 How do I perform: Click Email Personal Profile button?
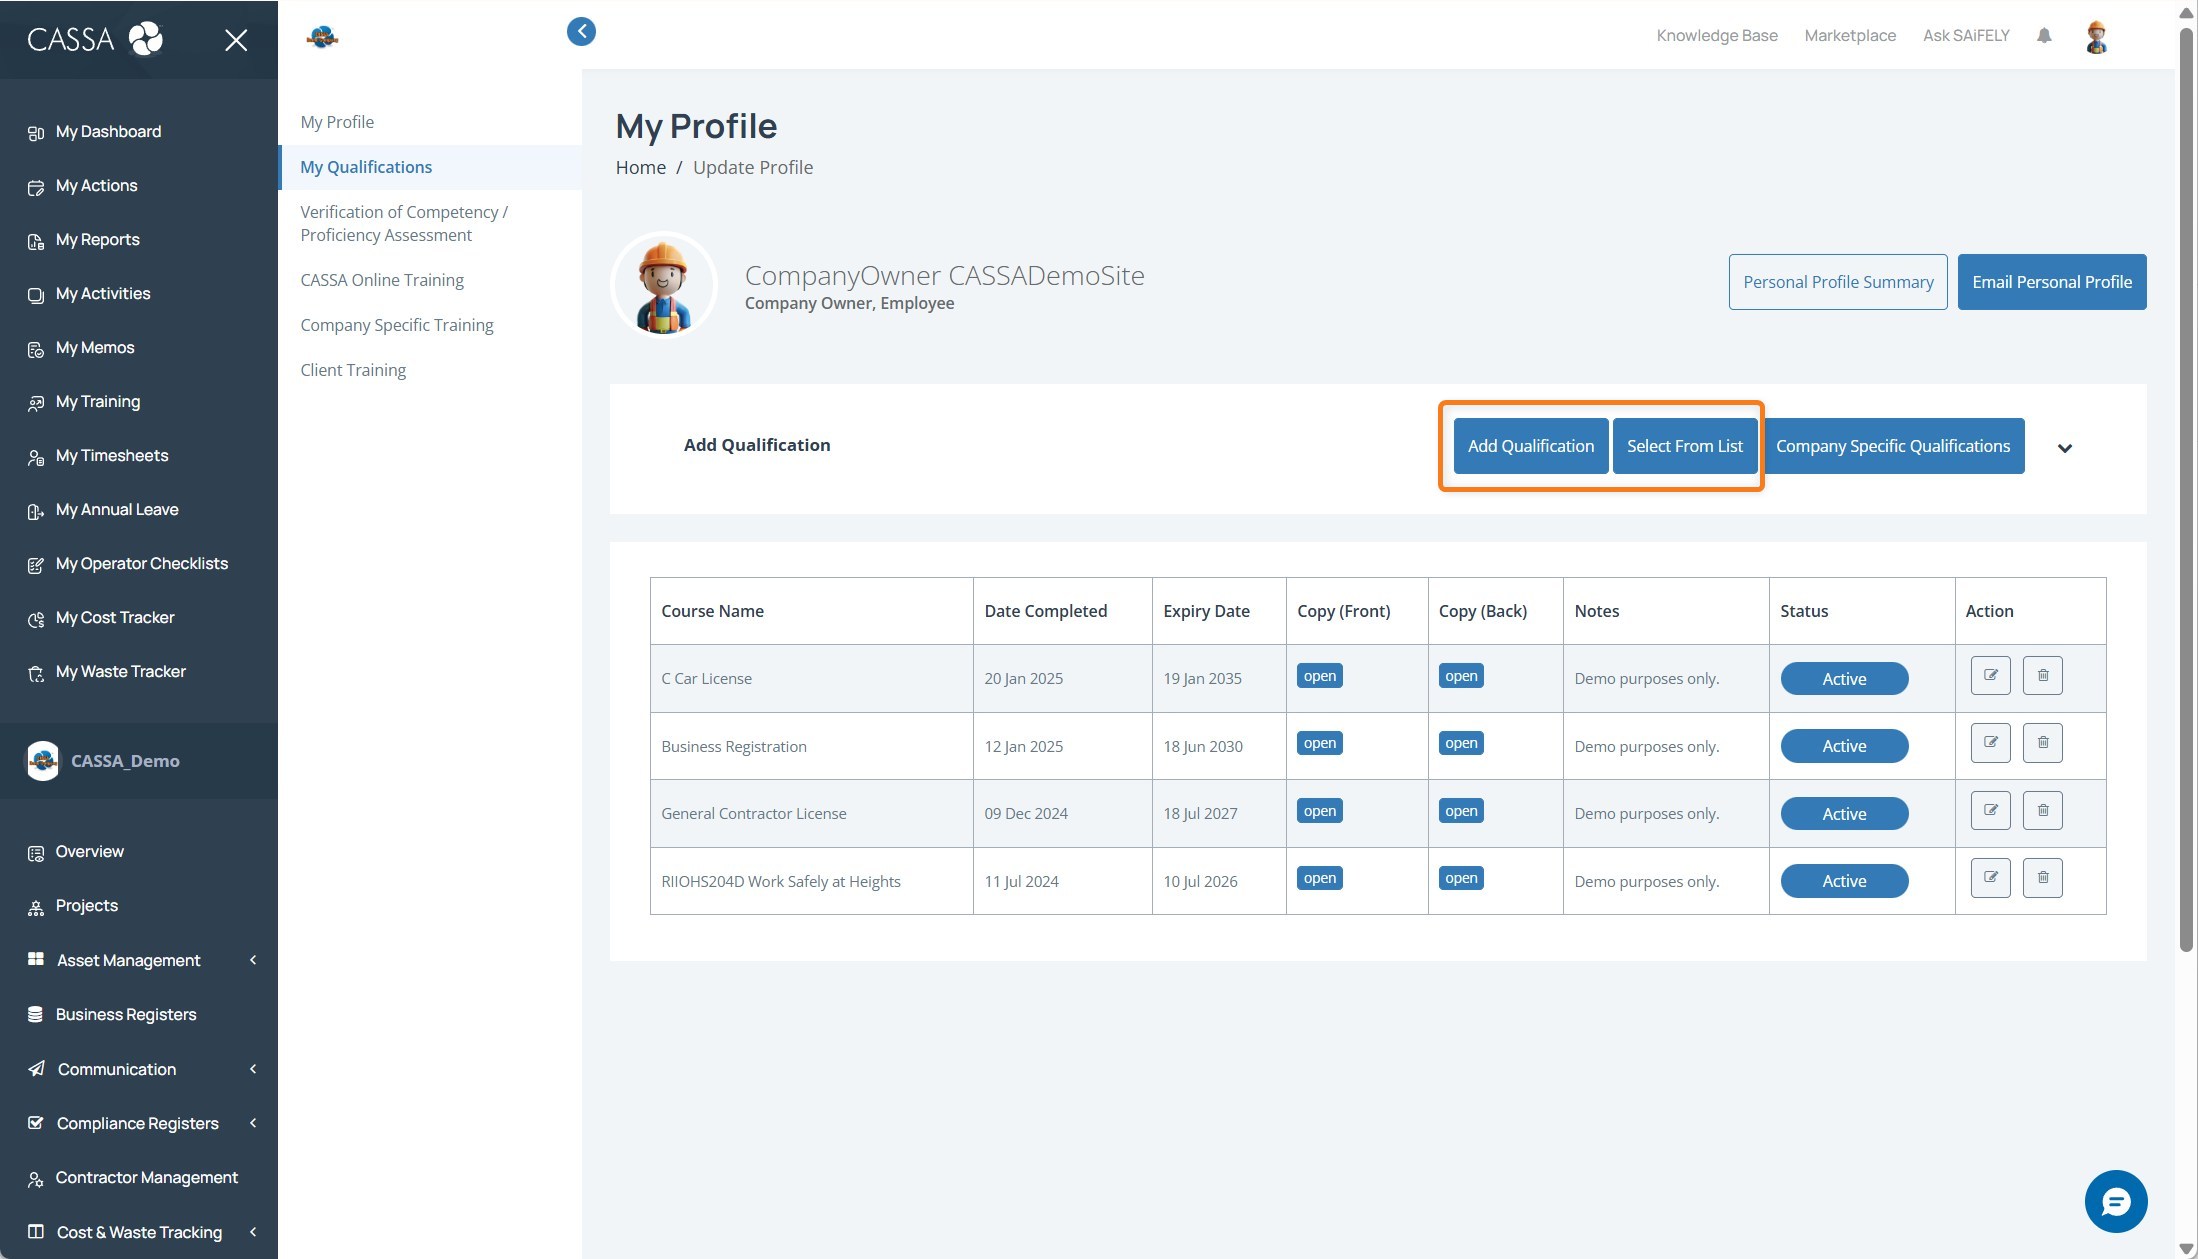2051,282
